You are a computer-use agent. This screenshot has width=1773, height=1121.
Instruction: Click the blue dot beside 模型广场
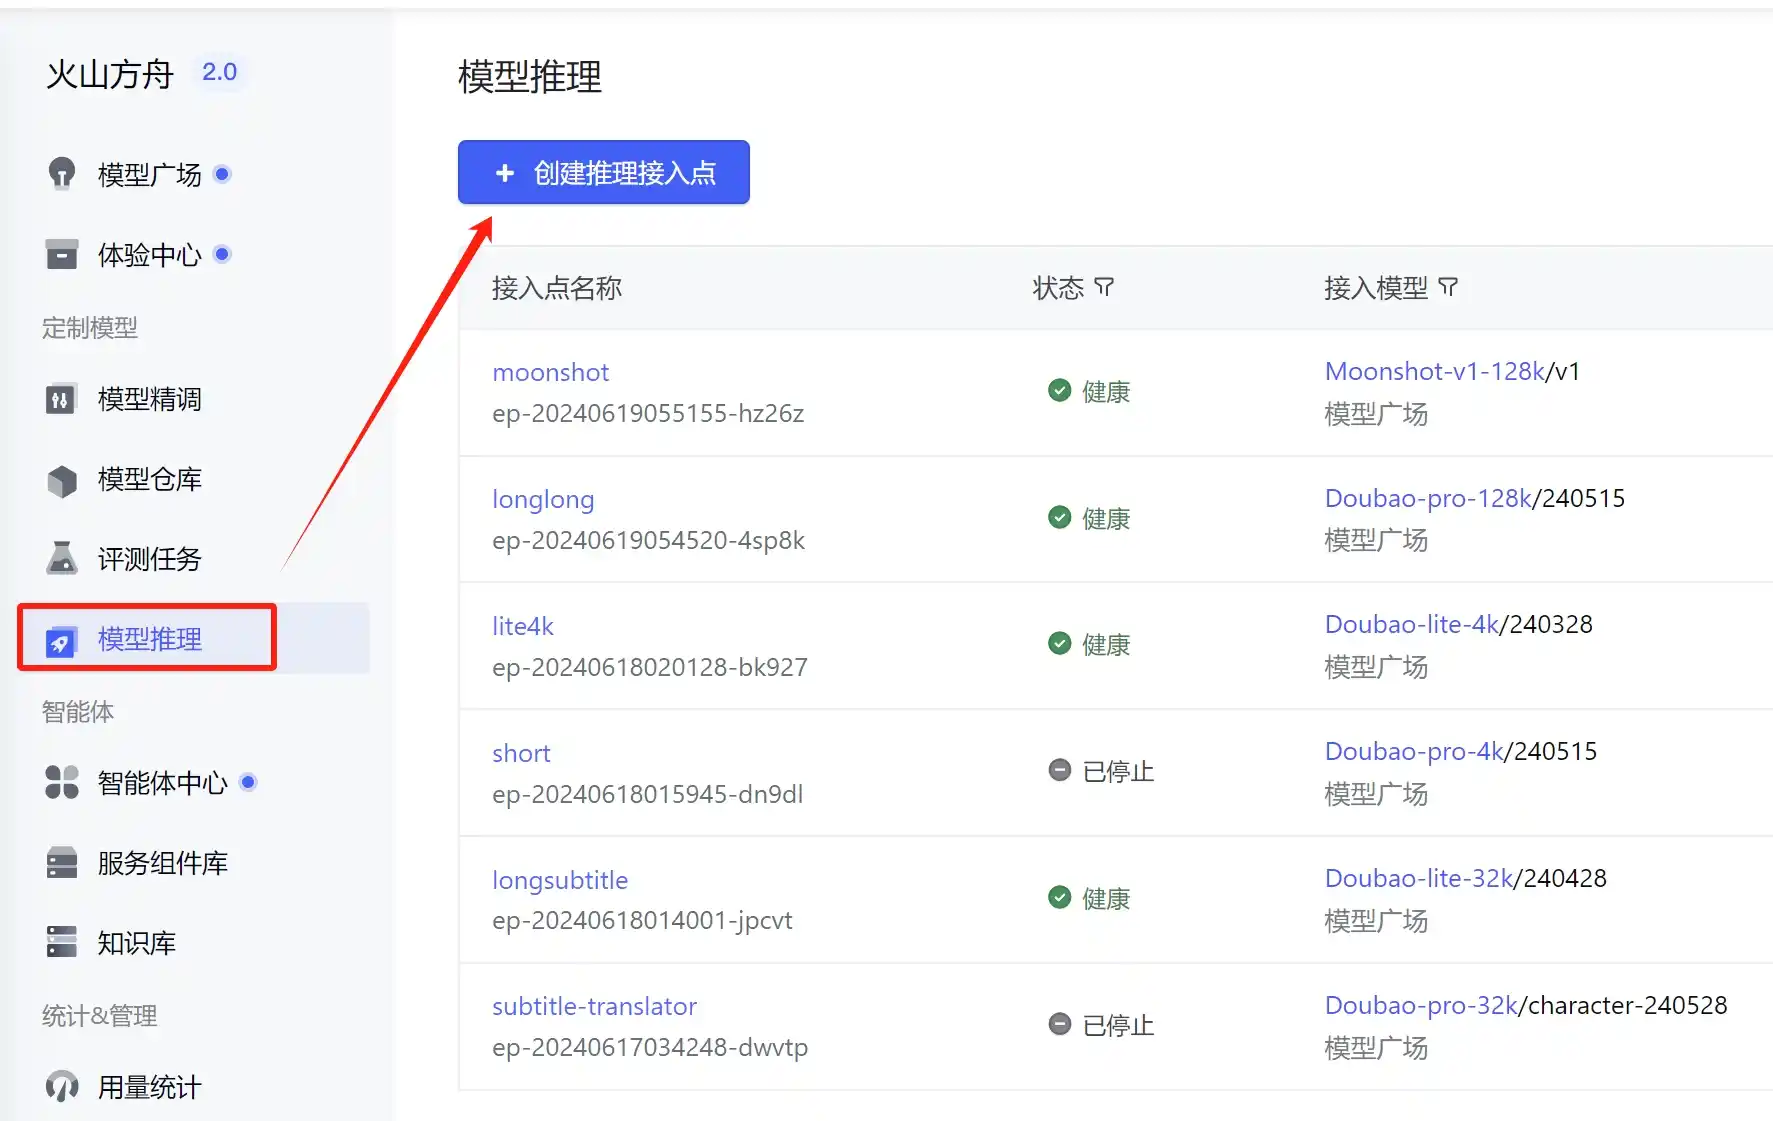223,174
